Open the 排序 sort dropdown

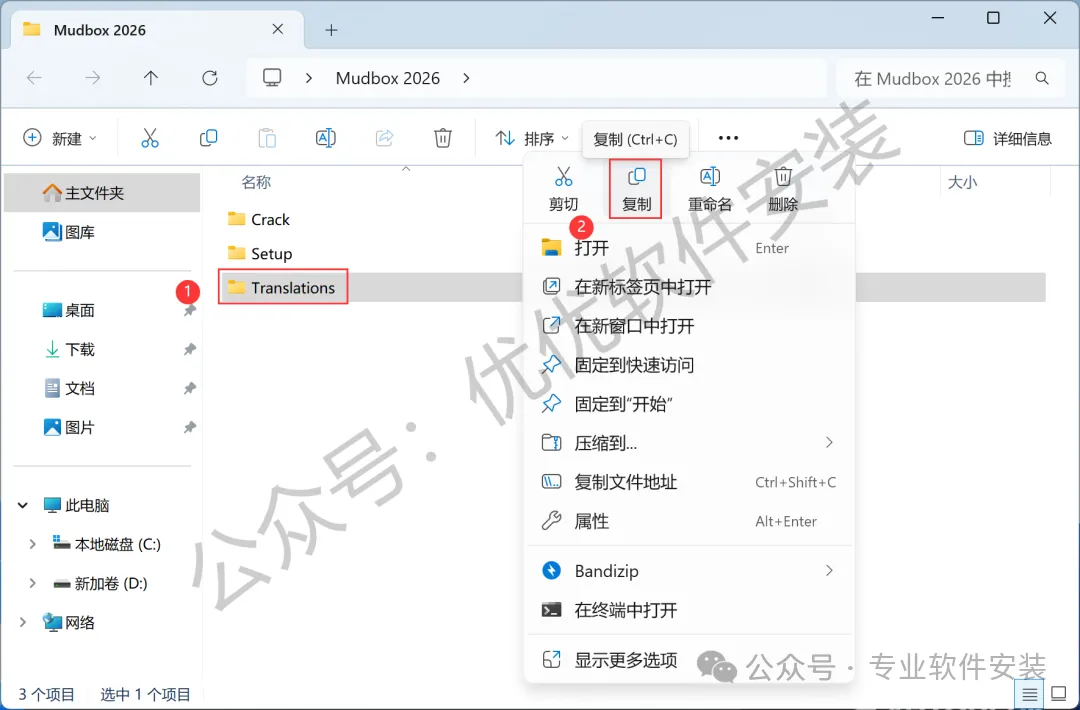pyautogui.click(x=532, y=138)
